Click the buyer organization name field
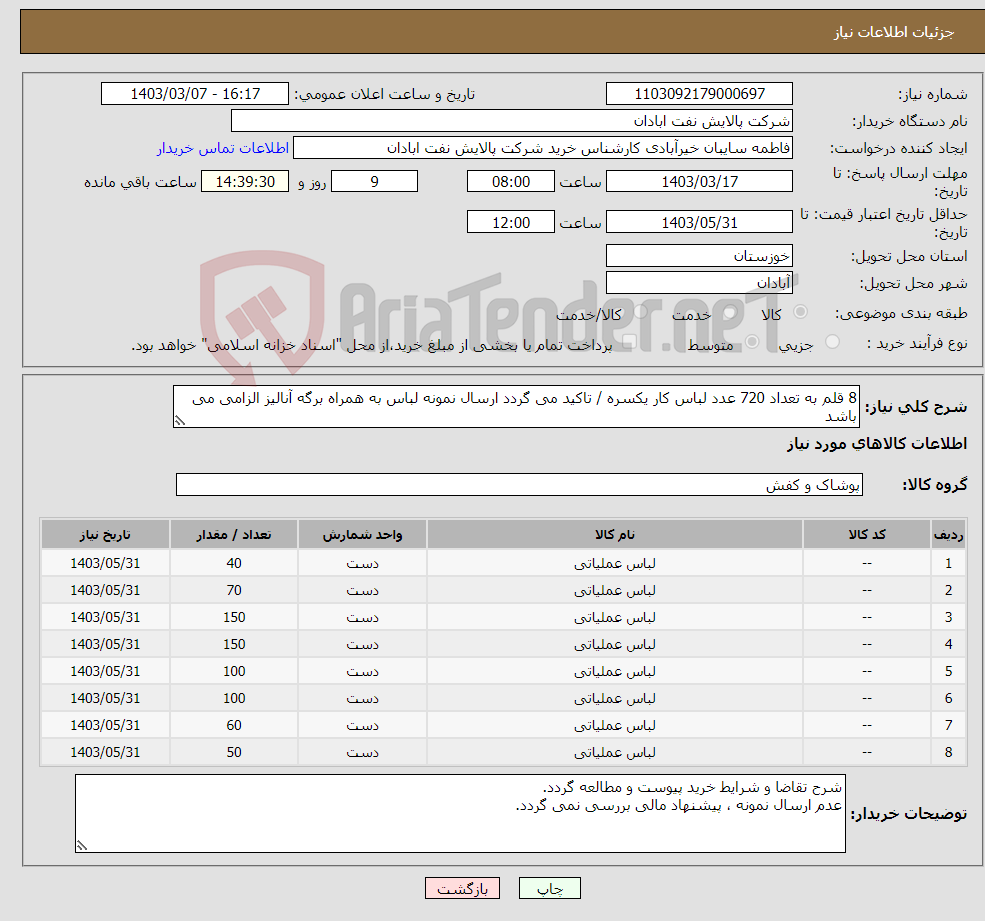This screenshot has height=921, width=985. (x=512, y=121)
